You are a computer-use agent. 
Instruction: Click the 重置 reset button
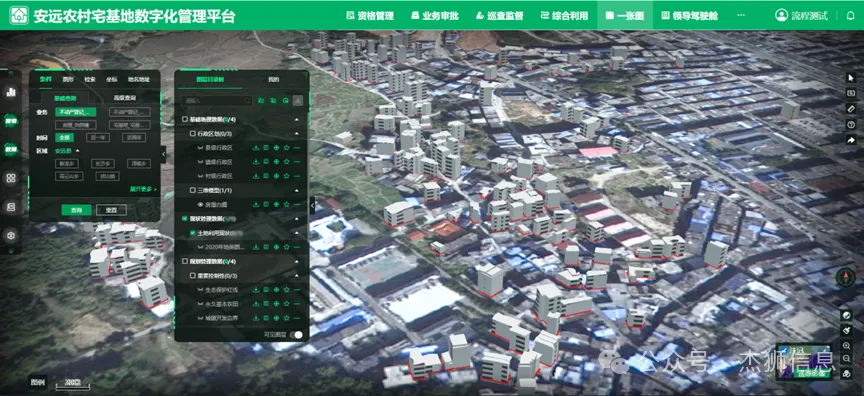click(x=111, y=210)
